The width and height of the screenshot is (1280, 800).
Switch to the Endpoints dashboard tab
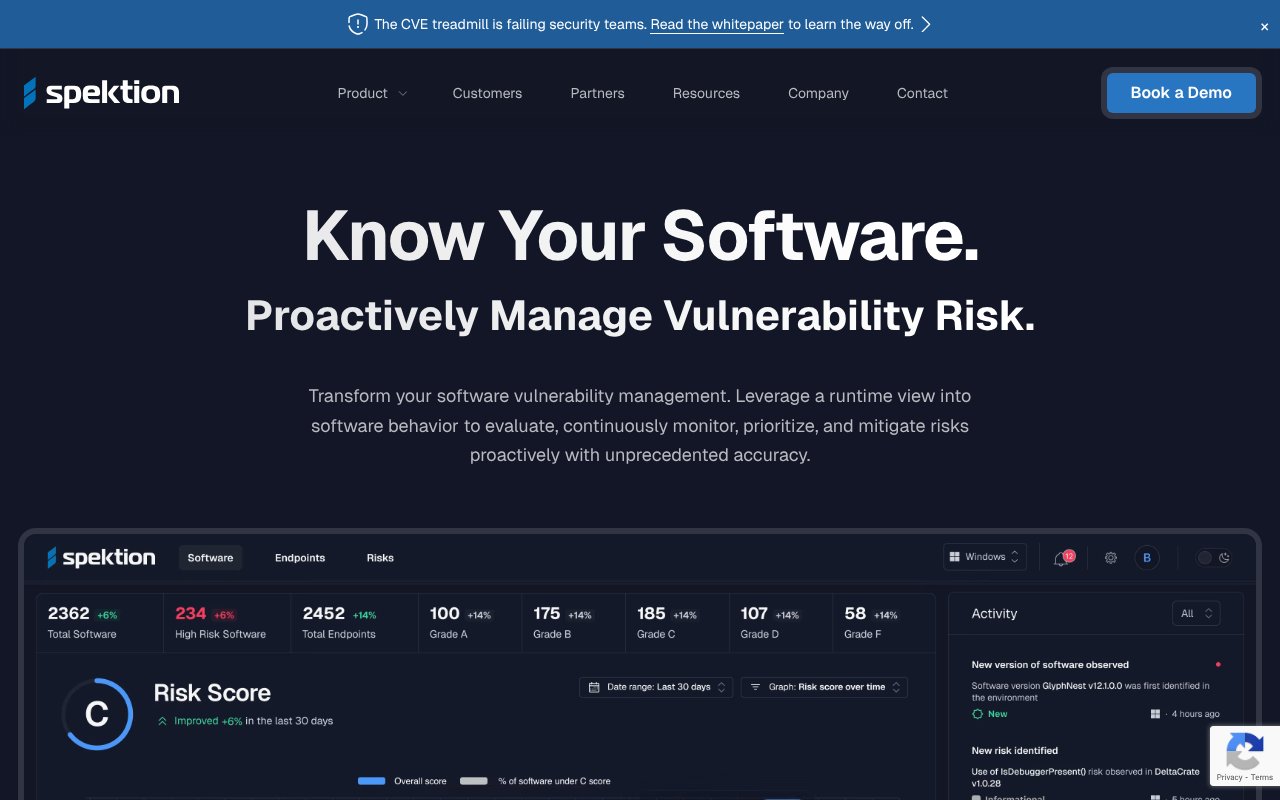pos(300,558)
